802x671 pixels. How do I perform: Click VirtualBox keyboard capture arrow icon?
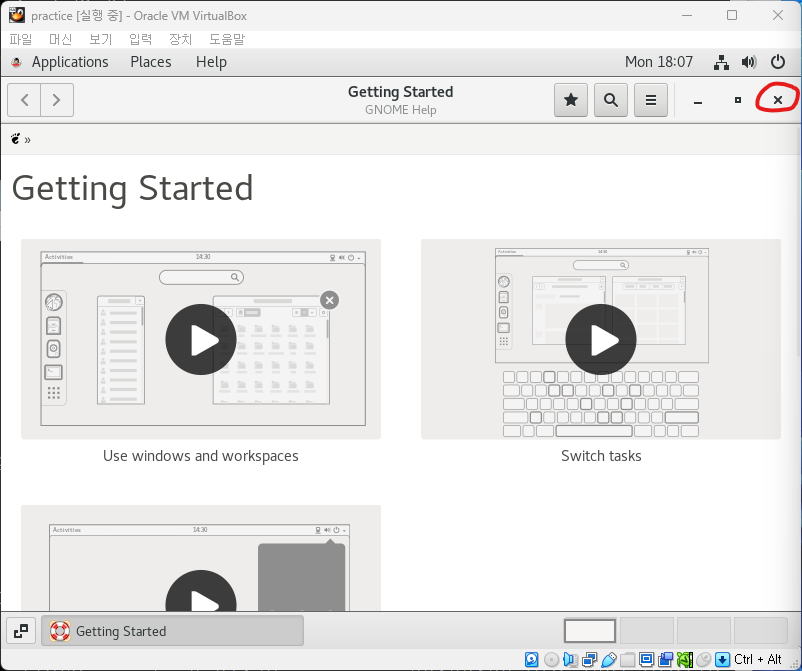point(722,660)
